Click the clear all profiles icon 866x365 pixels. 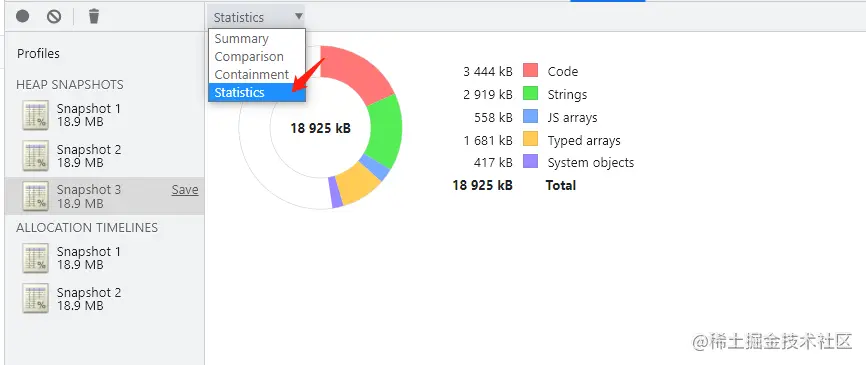(x=54, y=17)
